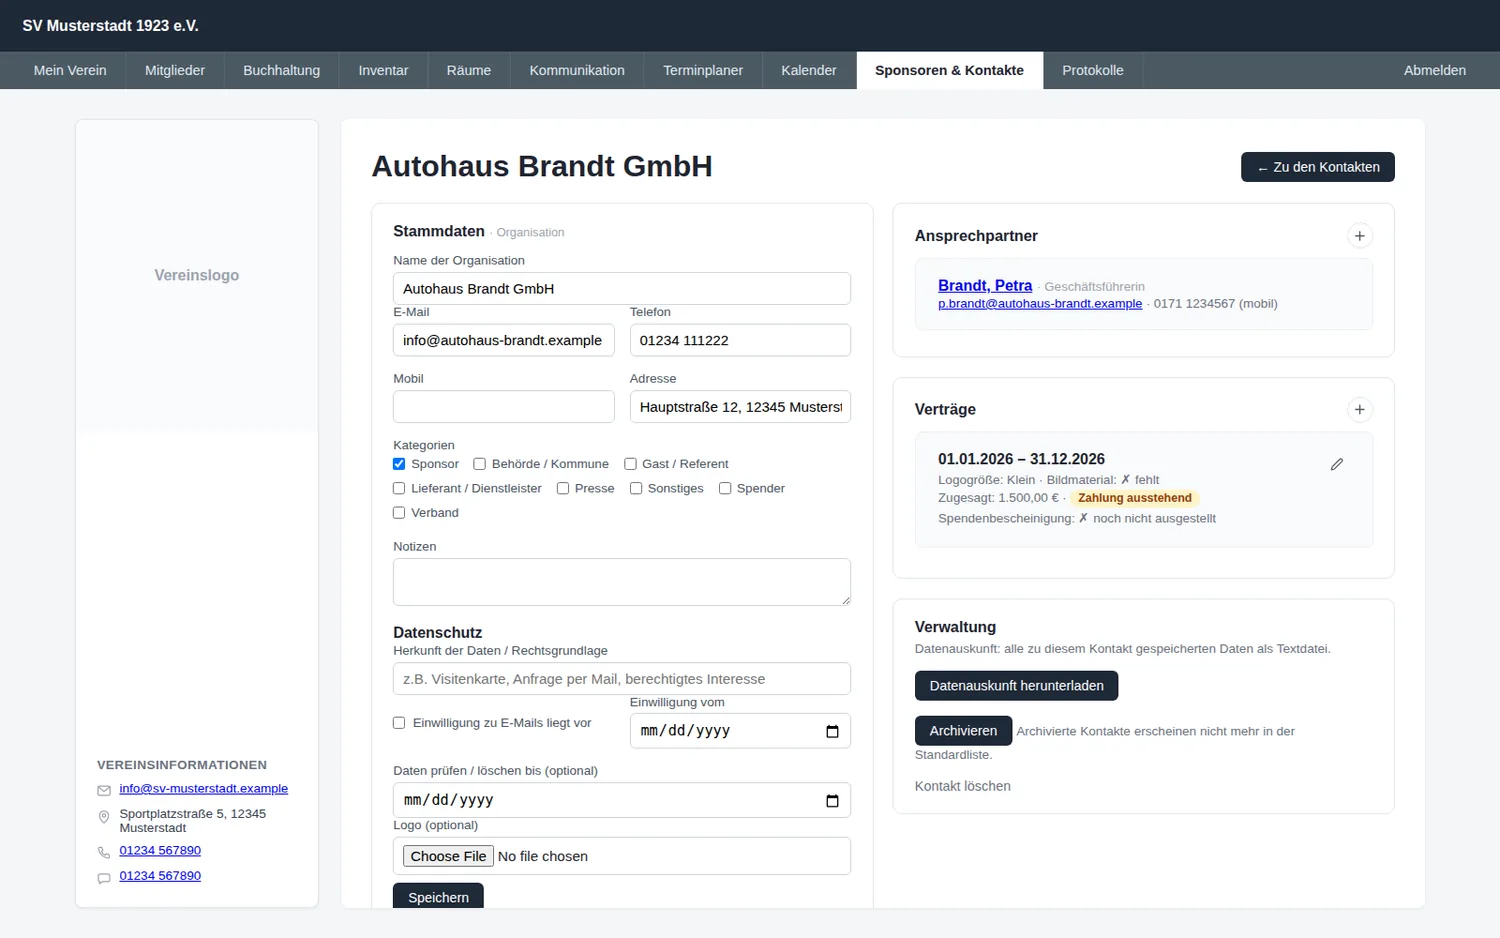Screen dimensions: 1500x938
Task: Uncheck the Sponsor category checkbox
Action: 399,464
